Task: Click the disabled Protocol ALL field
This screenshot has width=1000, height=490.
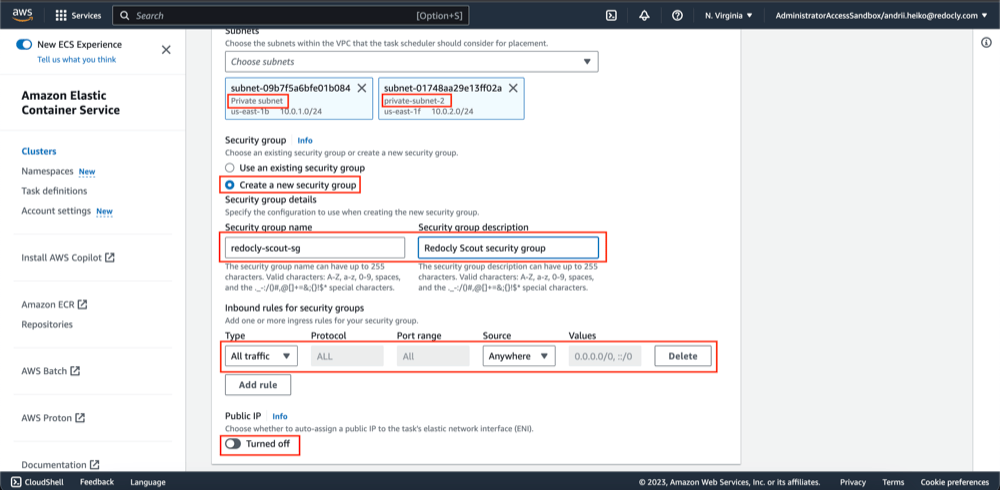Action: (x=347, y=356)
